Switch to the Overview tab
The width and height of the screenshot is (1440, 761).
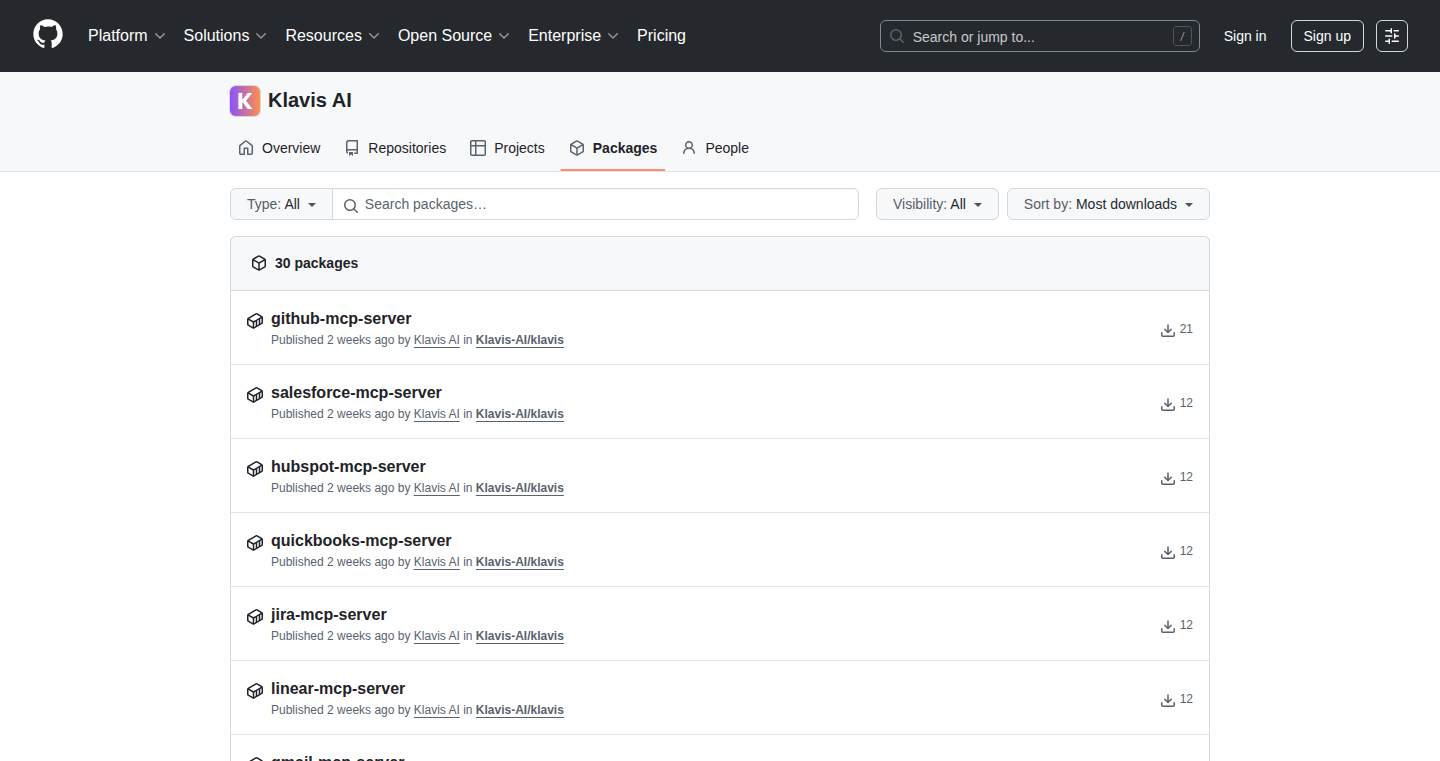point(279,148)
